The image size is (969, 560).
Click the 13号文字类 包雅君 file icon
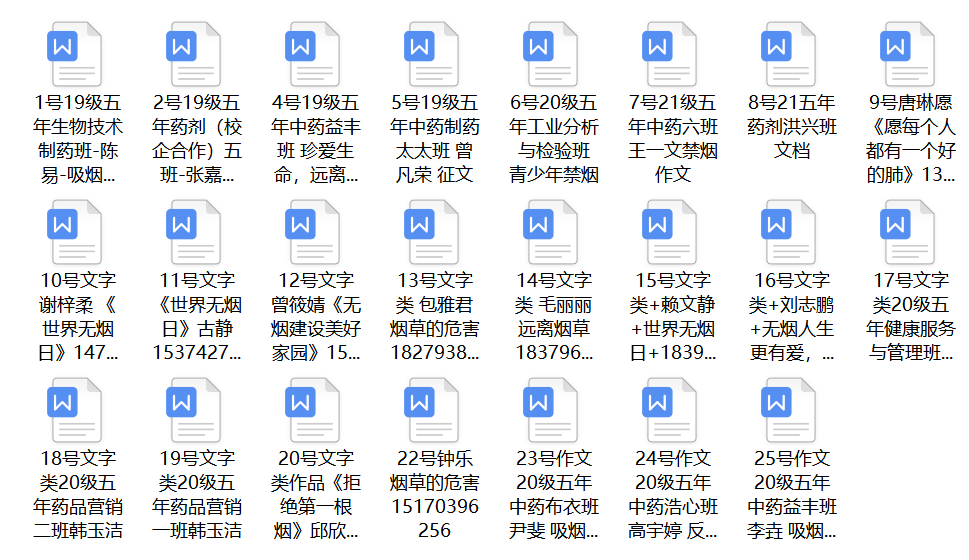431,232
